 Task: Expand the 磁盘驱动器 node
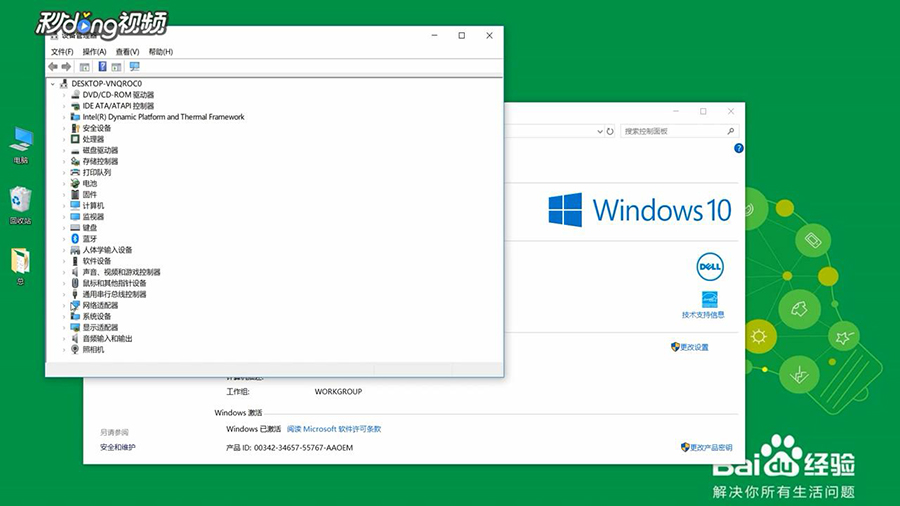(x=64, y=150)
